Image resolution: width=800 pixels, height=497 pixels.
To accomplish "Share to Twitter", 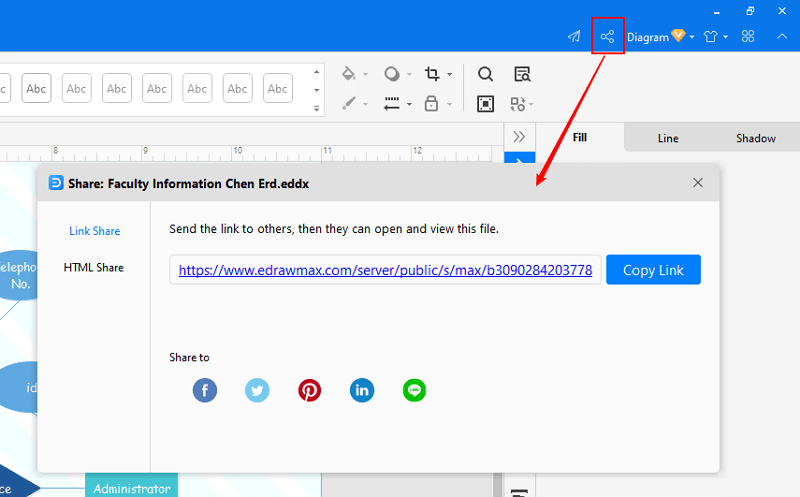I will click(x=257, y=390).
